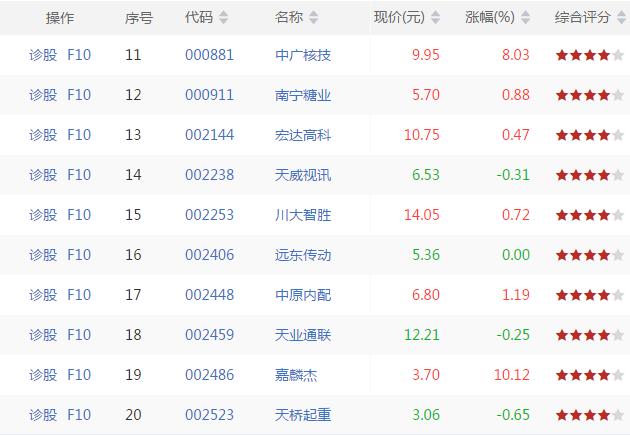Open stock name 宏达高科
Image resolution: width=630 pixels, height=436 pixels.
303,135
